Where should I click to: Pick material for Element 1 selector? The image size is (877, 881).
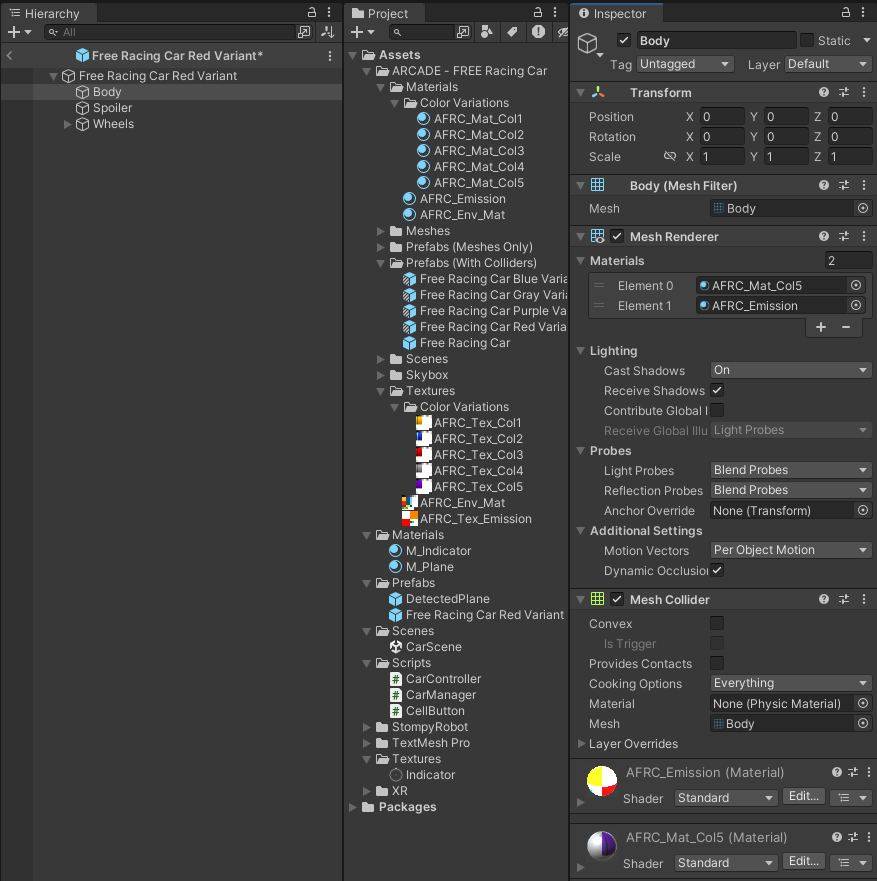[856, 306]
